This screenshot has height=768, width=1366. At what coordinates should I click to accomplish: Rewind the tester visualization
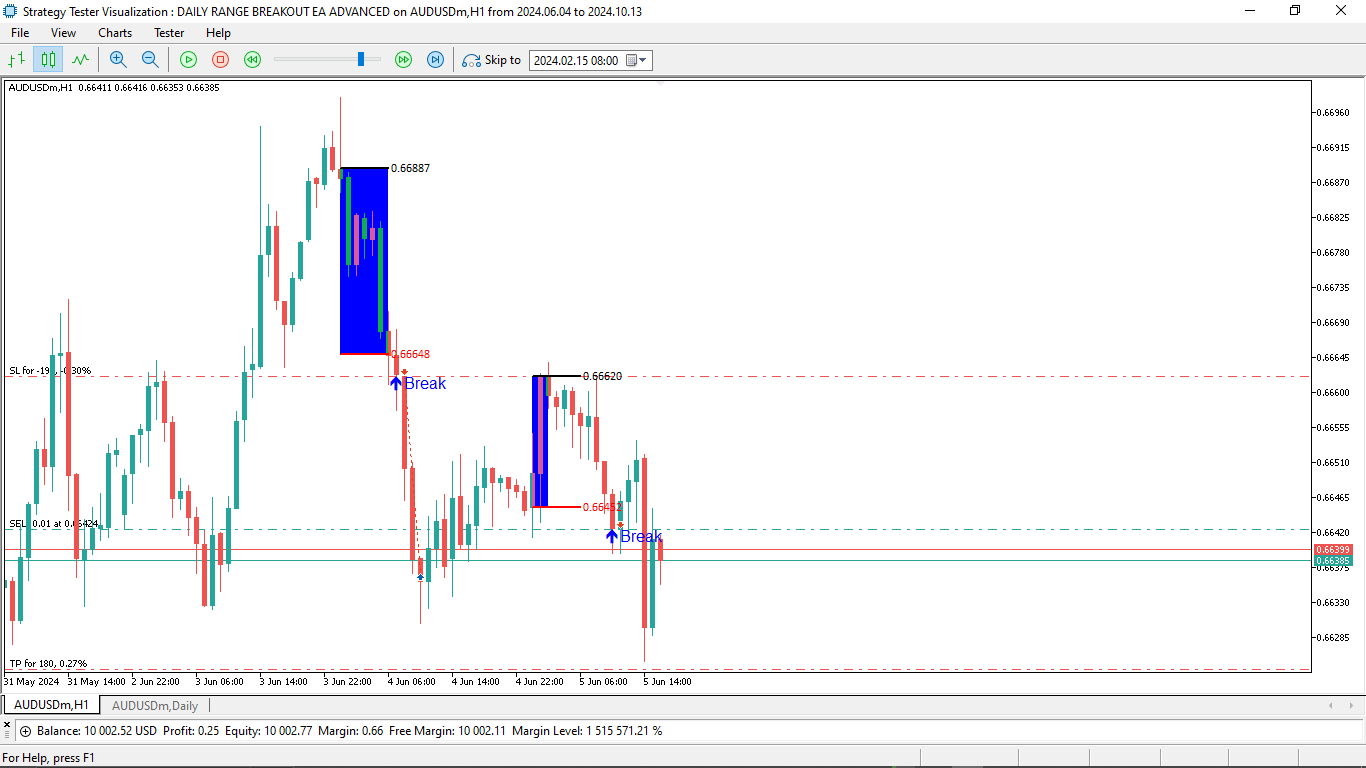click(x=252, y=60)
